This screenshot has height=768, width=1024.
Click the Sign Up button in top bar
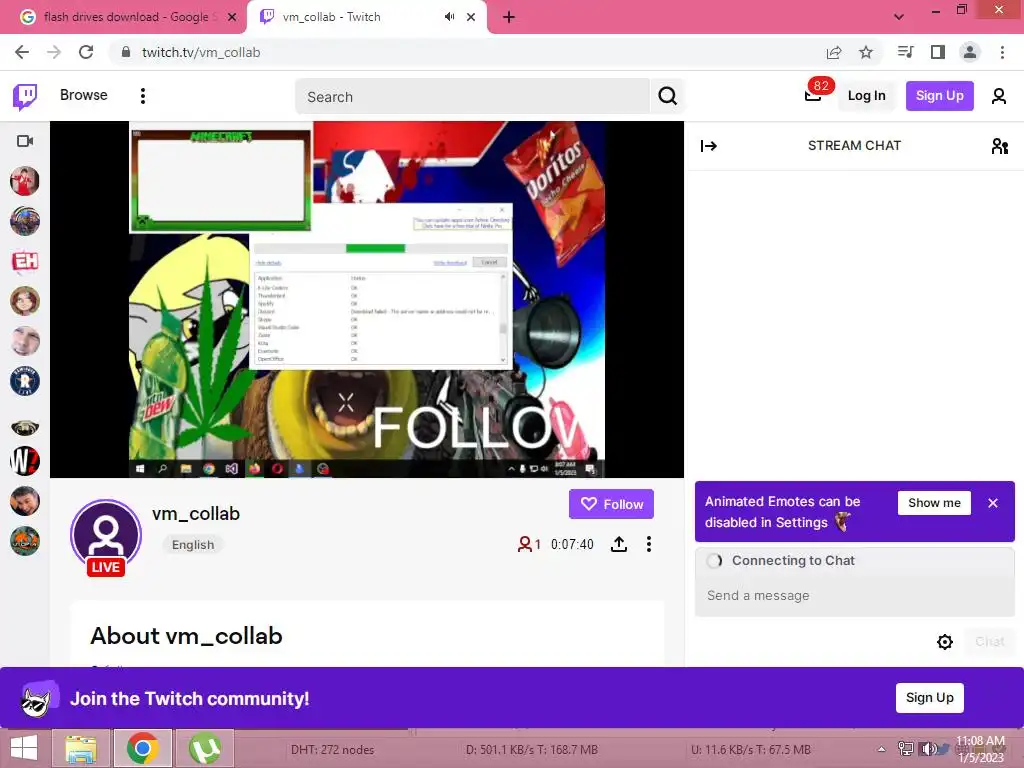pos(939,96)
